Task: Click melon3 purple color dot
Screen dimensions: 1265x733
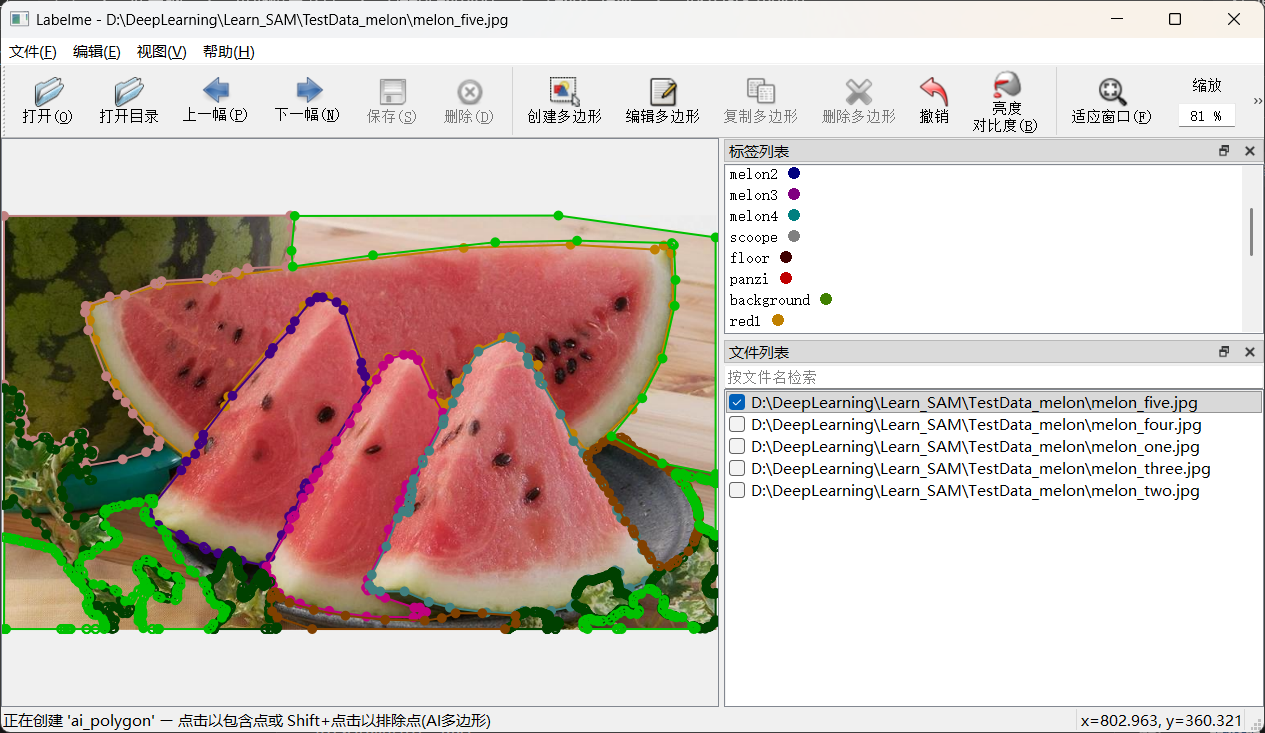Action: [x=794, y=194]
